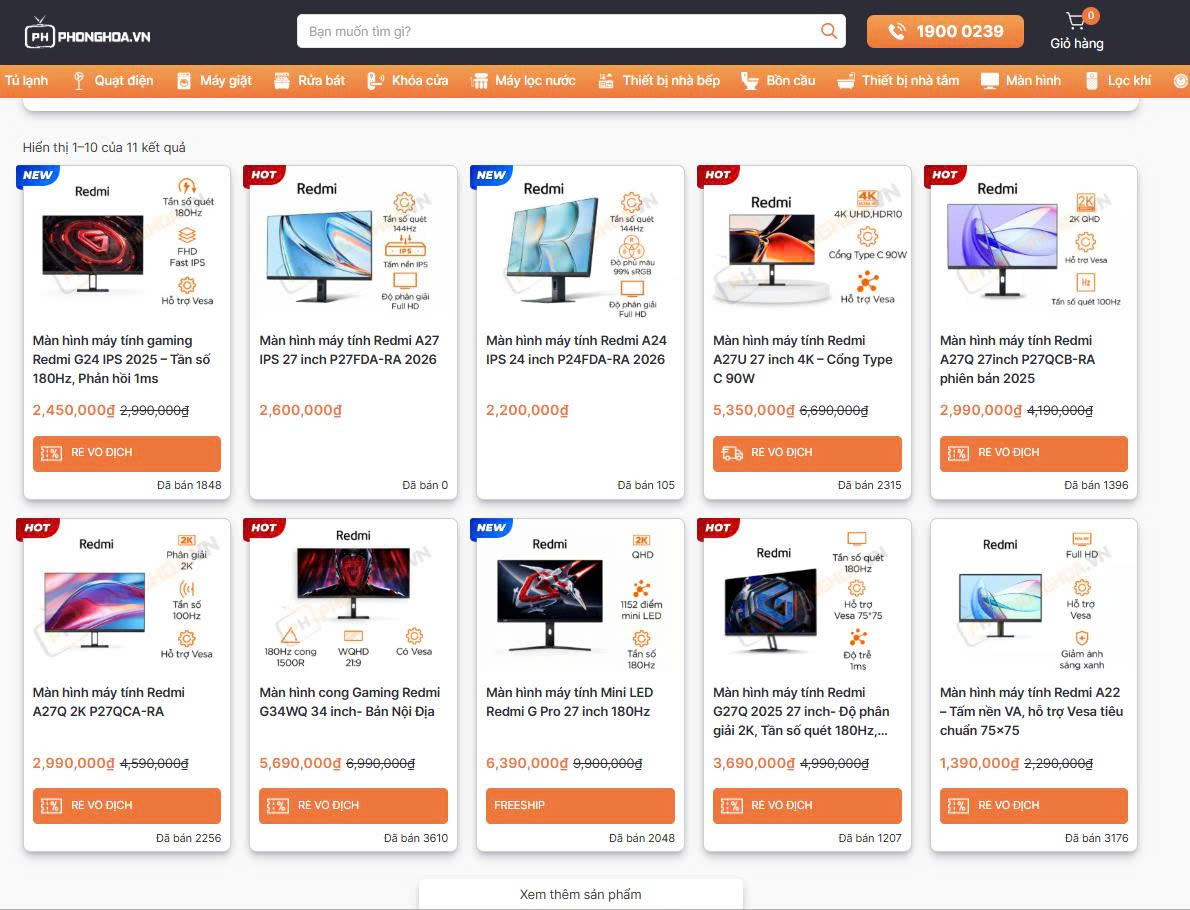Select Thiết bị nhà tắm menu item
Viewport: 1190px width, 910px height.
coord(910,81)
